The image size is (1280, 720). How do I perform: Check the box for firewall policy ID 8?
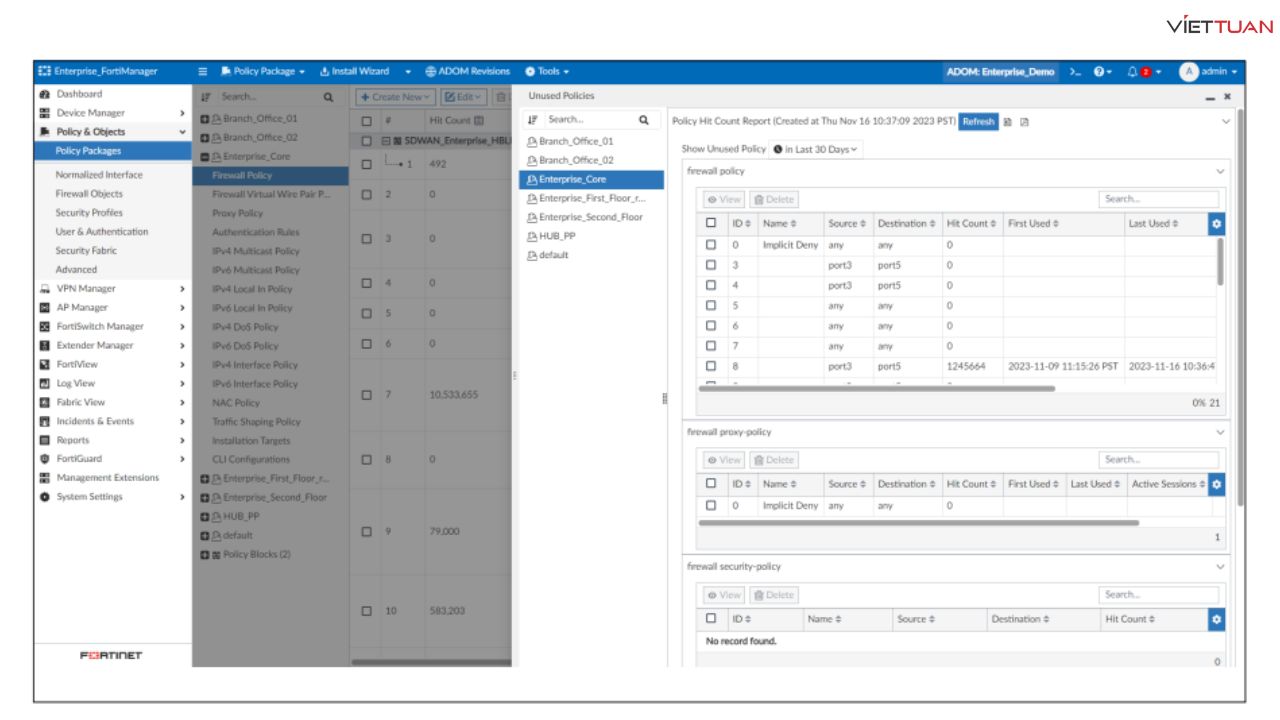(x=712, y=367)
